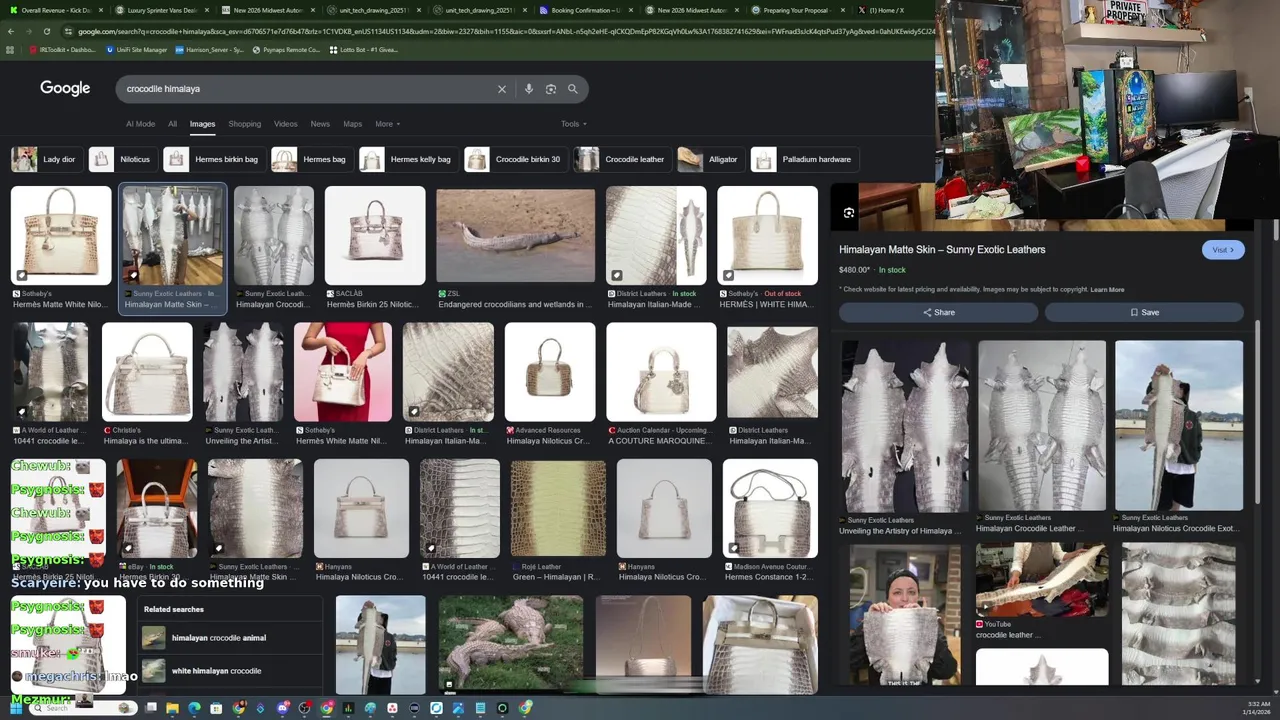Open the Lotto Bot bookmark
This screenshot has height=720, width=1280.
point(363,49)
